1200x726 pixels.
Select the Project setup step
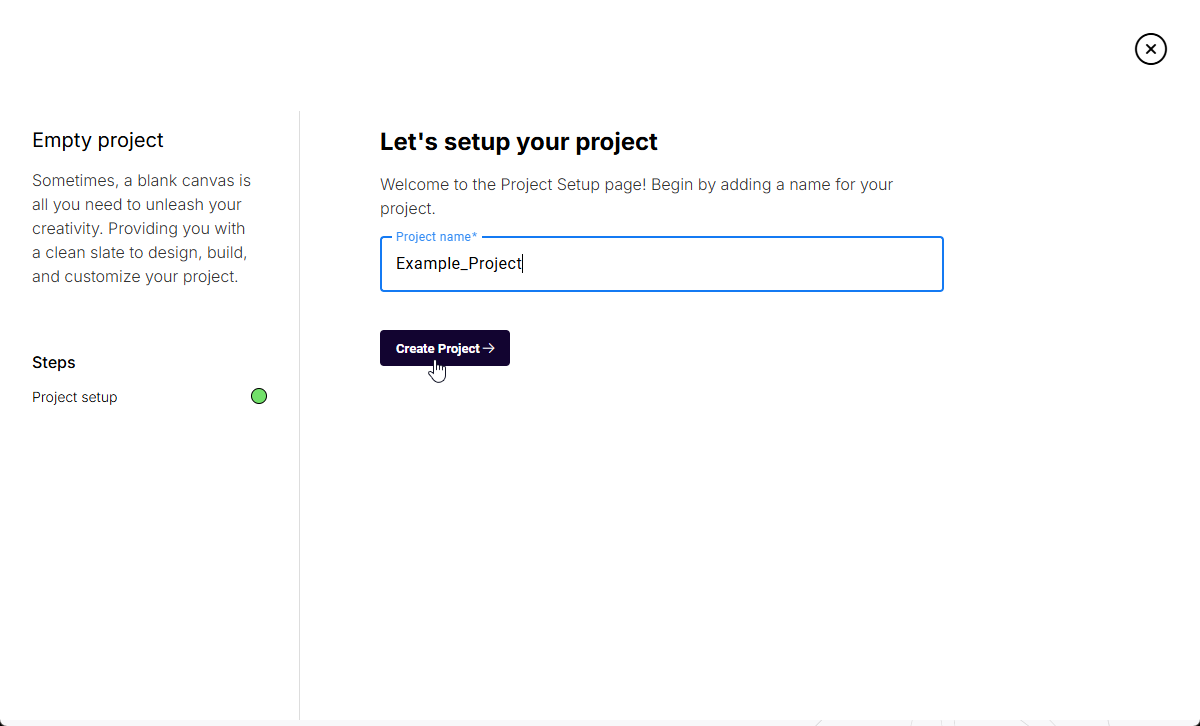coord(75,397)
